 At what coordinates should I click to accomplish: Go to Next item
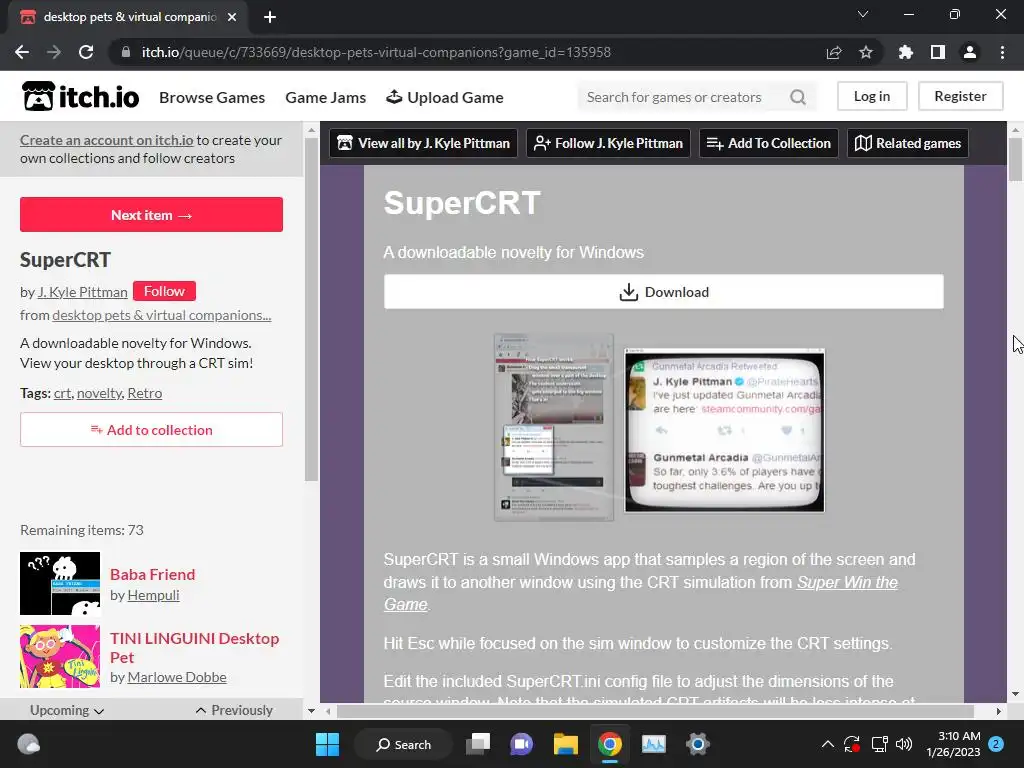pyautogui.click(x=152, y=215)
